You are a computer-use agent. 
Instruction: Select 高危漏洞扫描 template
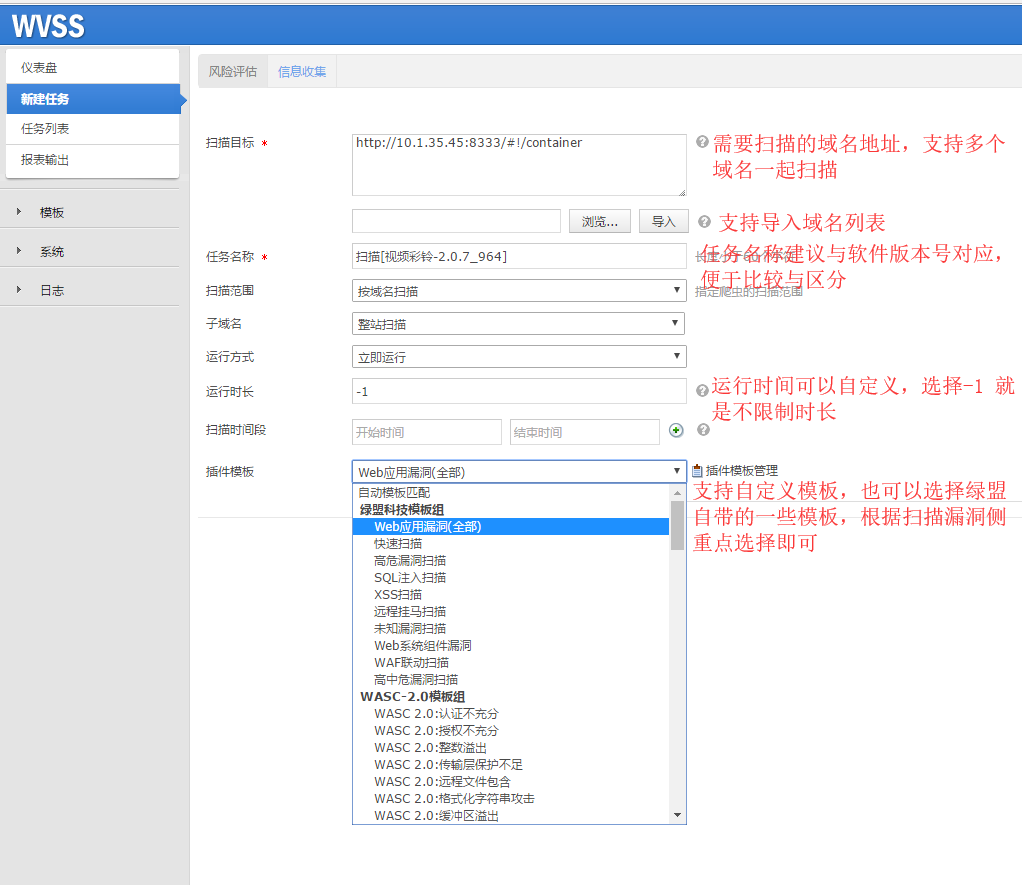tap(511, 560)
